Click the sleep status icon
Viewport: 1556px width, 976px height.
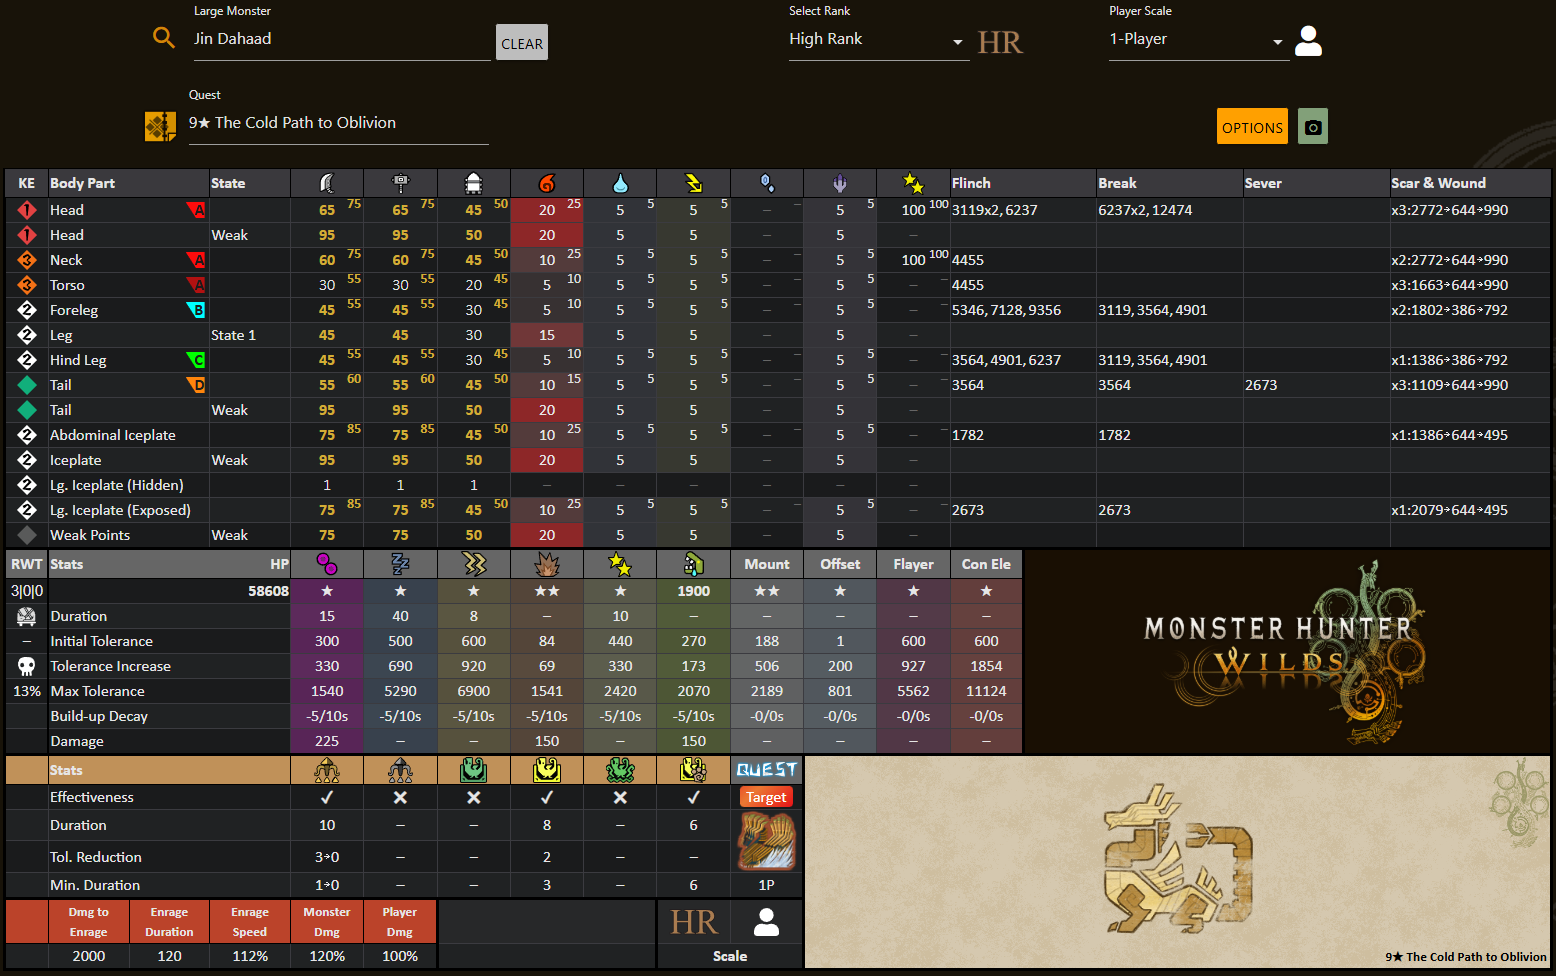coord(400,564)
